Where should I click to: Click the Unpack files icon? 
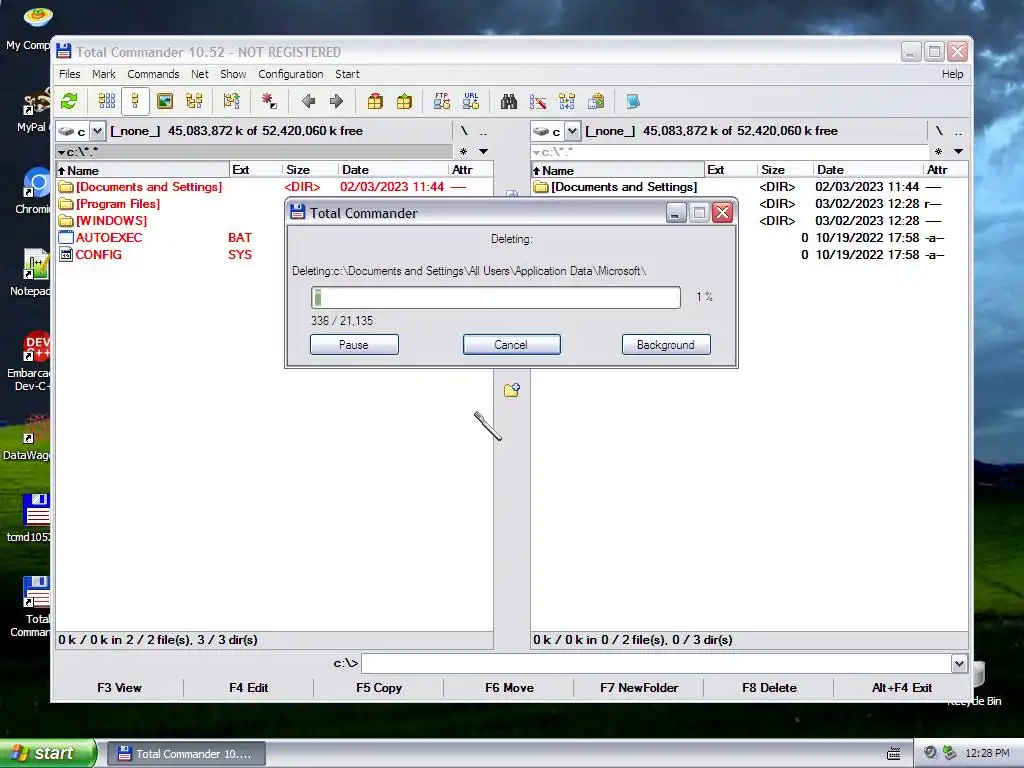(x=404, y=101)
